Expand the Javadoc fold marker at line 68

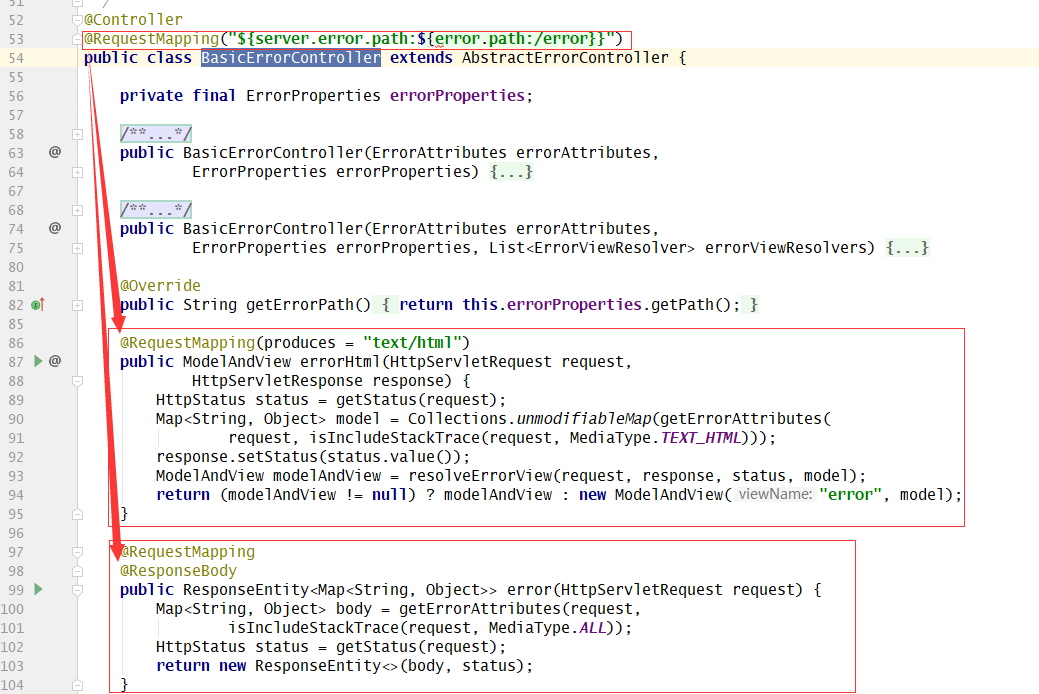pyautogui.click(x=77, y=210)
